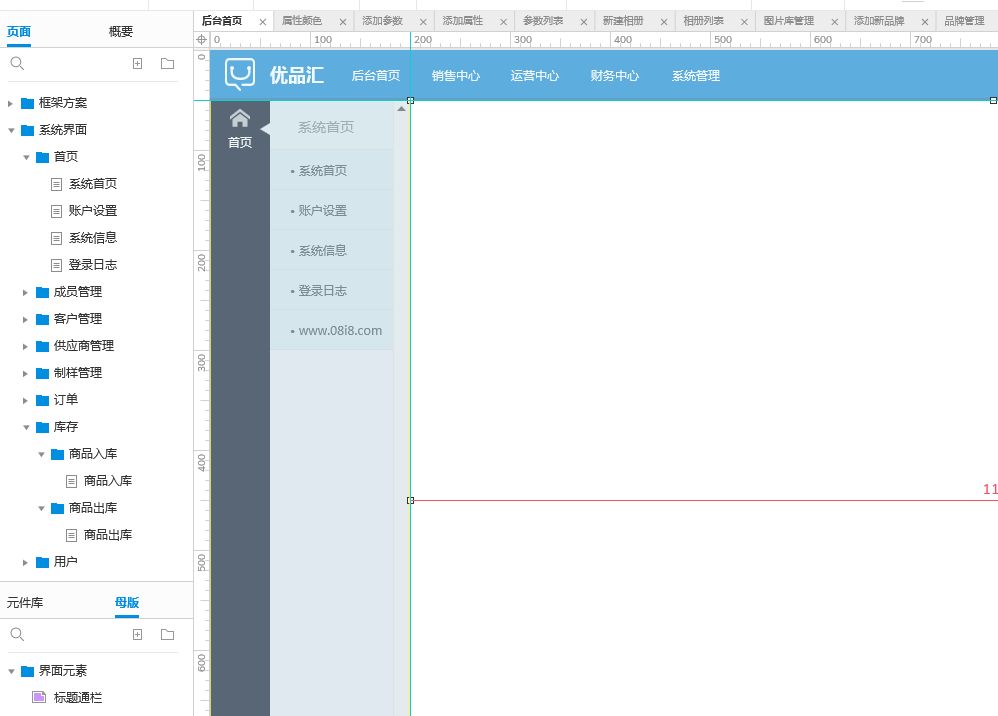Expand the 成员管理 folder
Image resolution: width=998 pixels, height=716 pixels.
coord(25,291)
